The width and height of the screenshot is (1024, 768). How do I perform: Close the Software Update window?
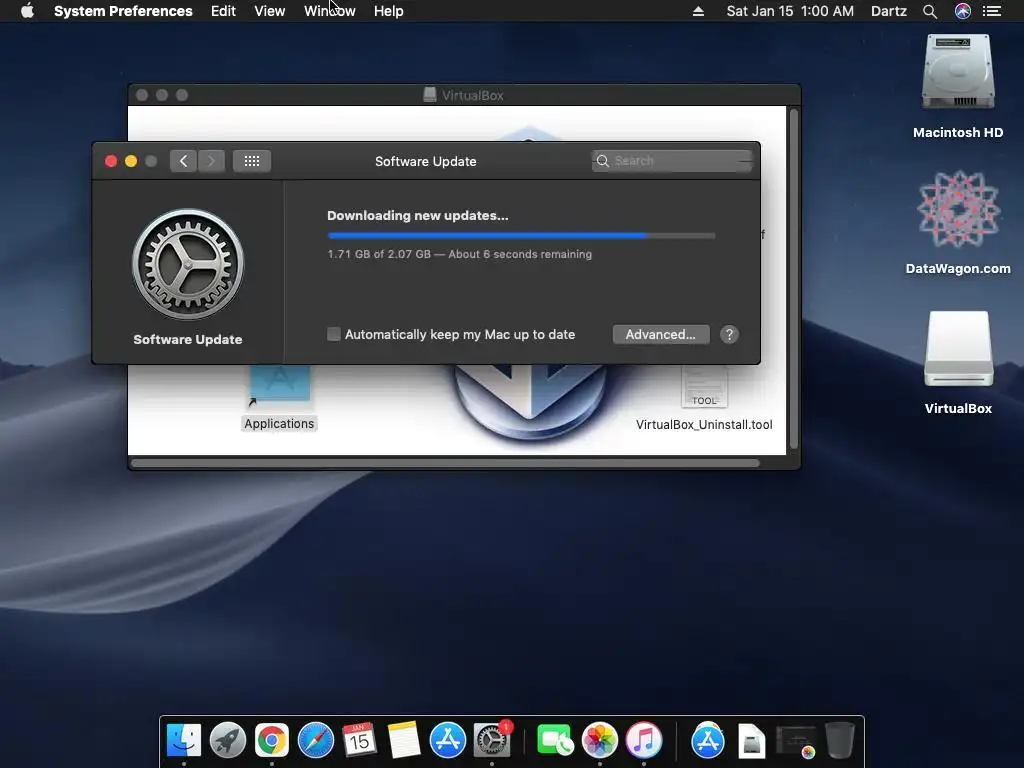(111, 161)
